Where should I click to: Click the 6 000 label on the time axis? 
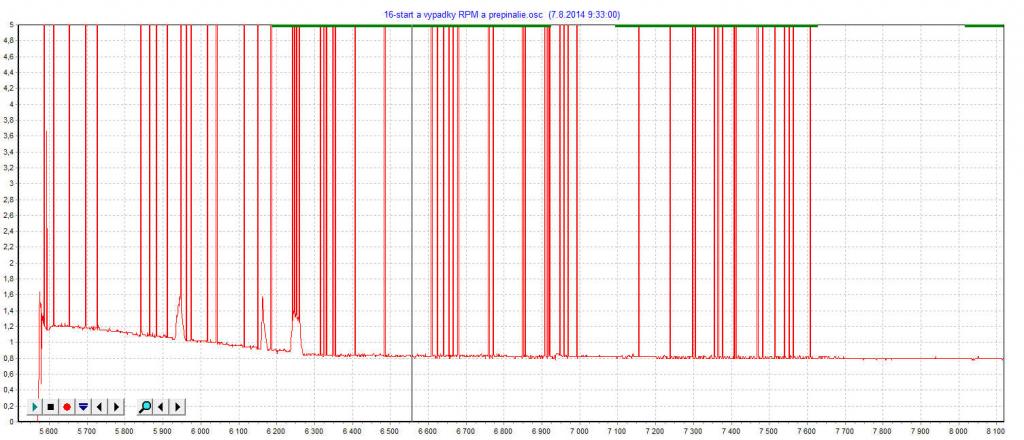[x=200, y=432]
